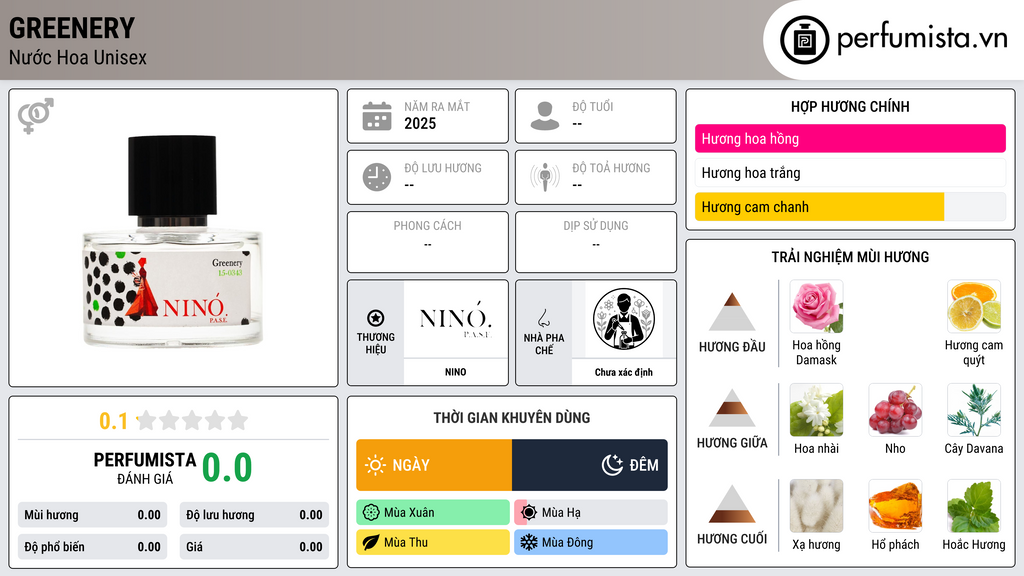
Task: Select the Hương cam chanh yellow accord bar
Action: 850,207
